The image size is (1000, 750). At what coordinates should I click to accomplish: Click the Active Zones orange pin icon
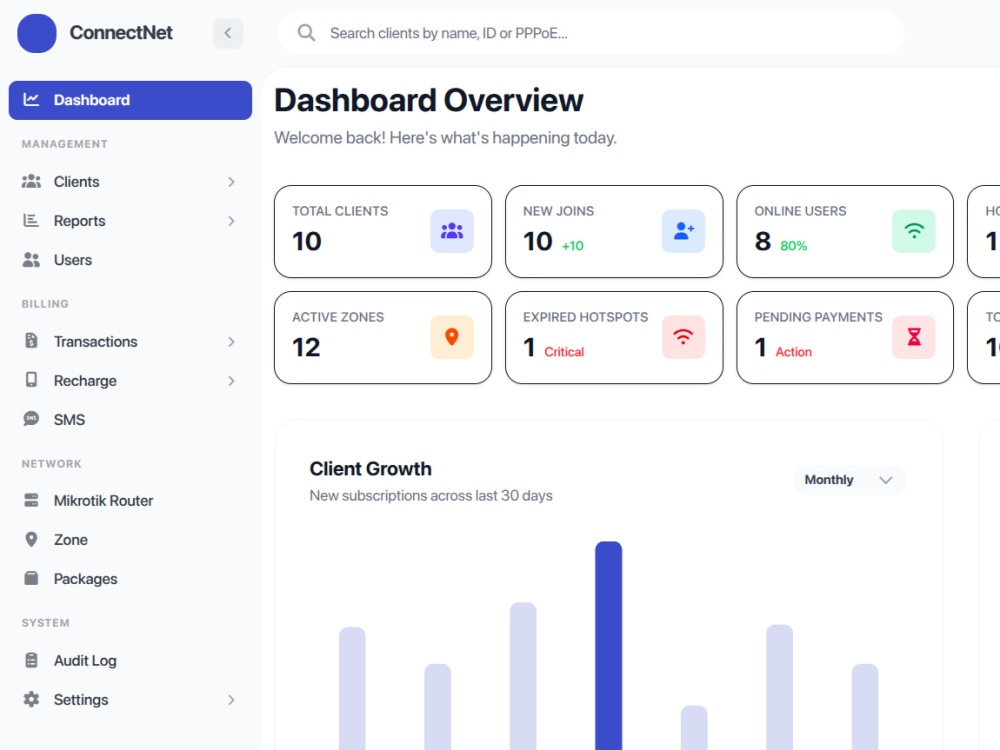point(452,337)
